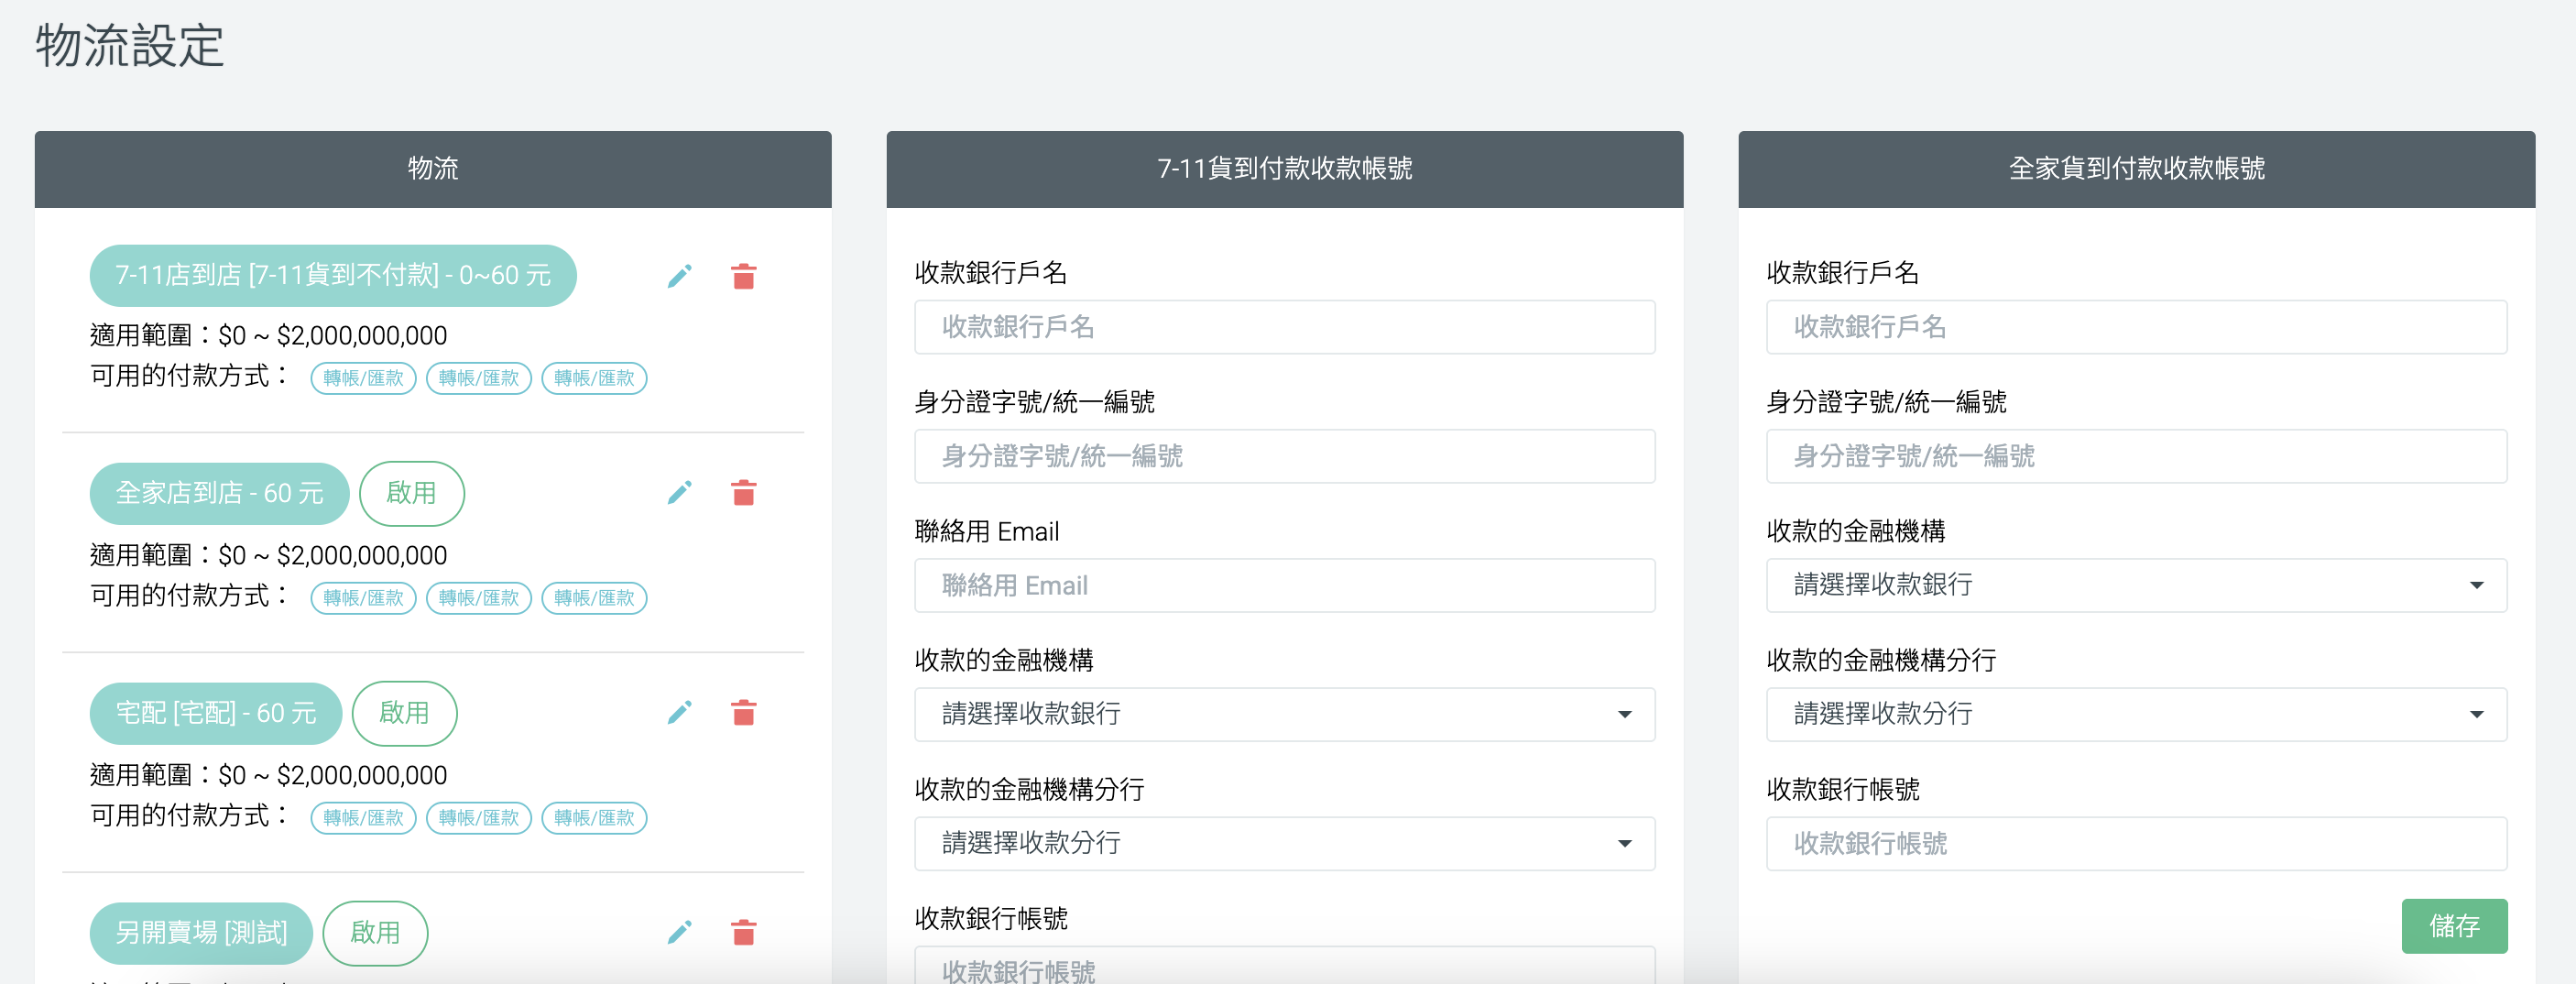Focus 7-11 收款銀行戶名 input field

pyautogui.click(x=1284, y=327)
